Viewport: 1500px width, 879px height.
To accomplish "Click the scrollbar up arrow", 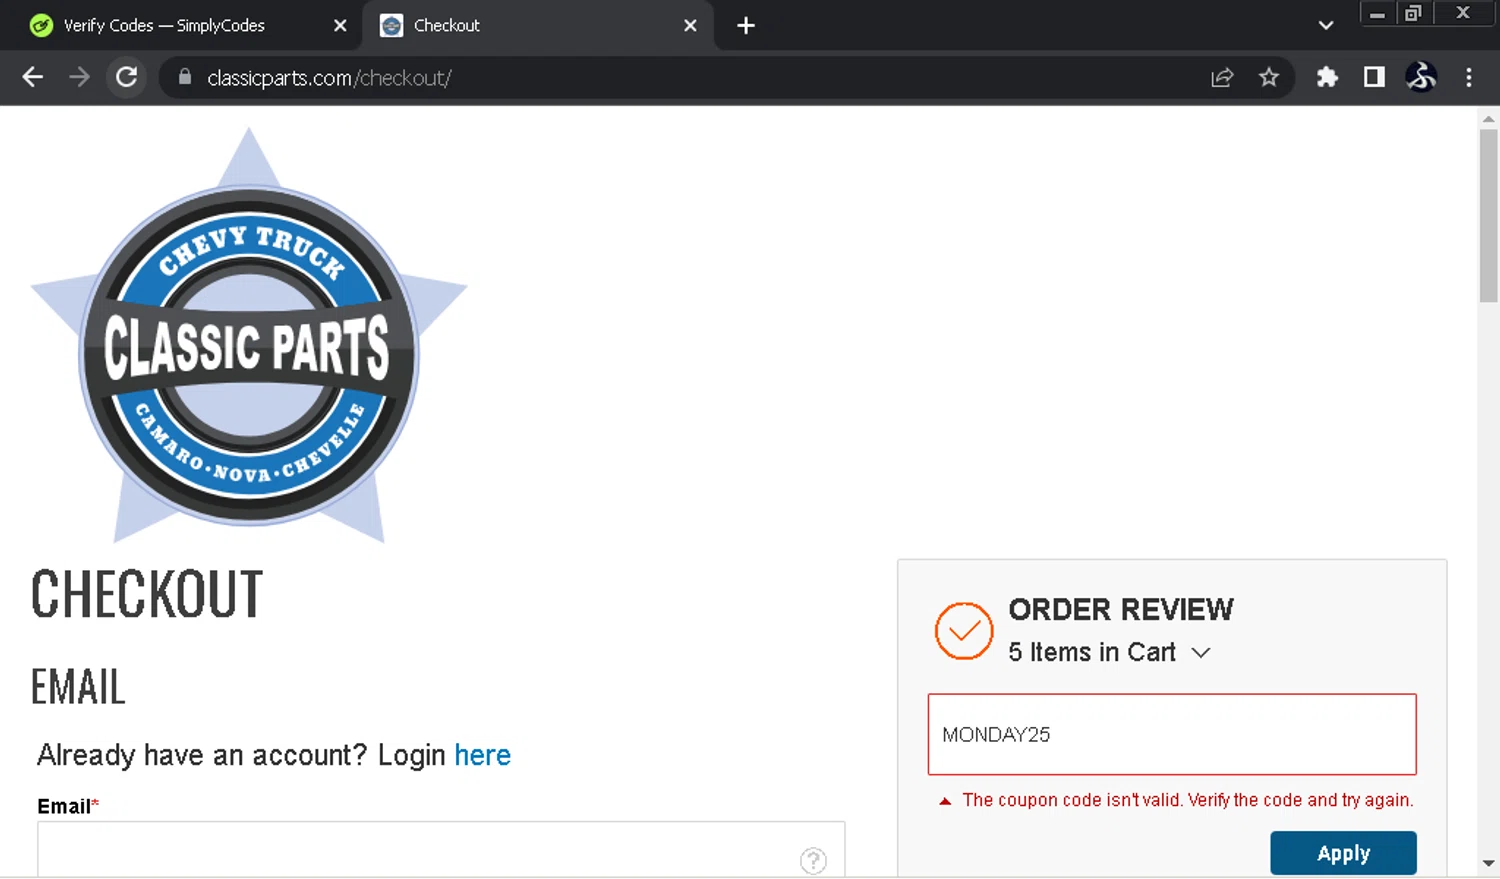I will [1488, 118].
